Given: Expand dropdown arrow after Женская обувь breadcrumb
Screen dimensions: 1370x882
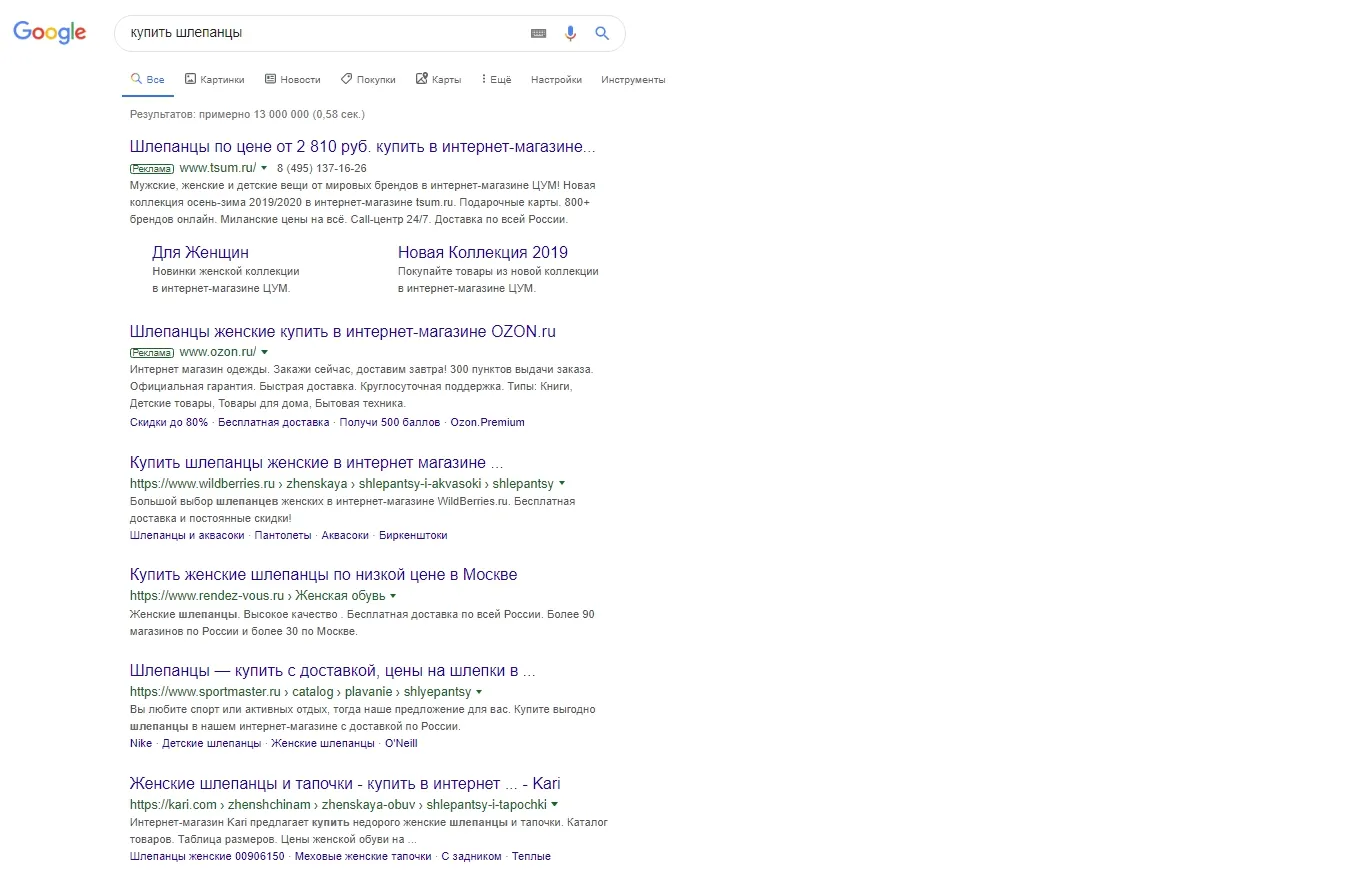Looking at the screenshot, I should pyautogui.click(x=394, y=596).
